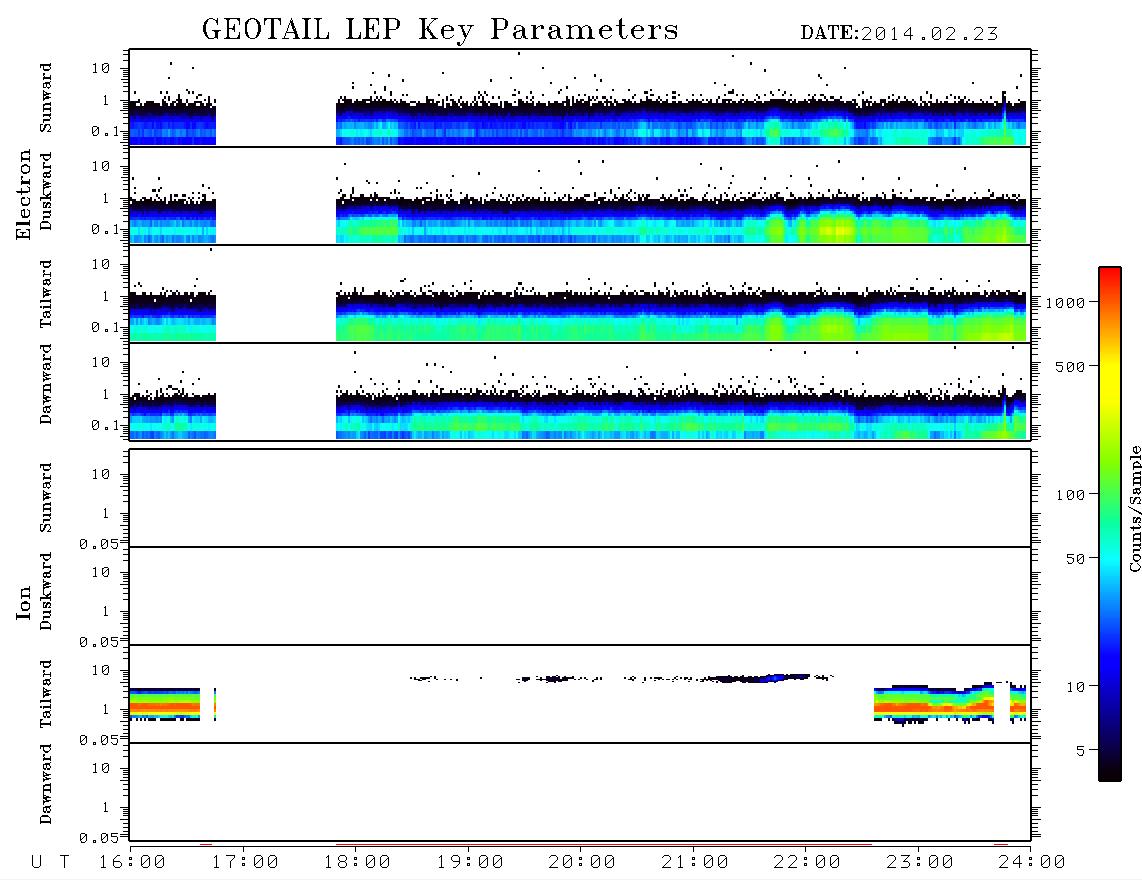Click the vertical "Ion" group label
1142x880 pixels.
click(24, 603)
